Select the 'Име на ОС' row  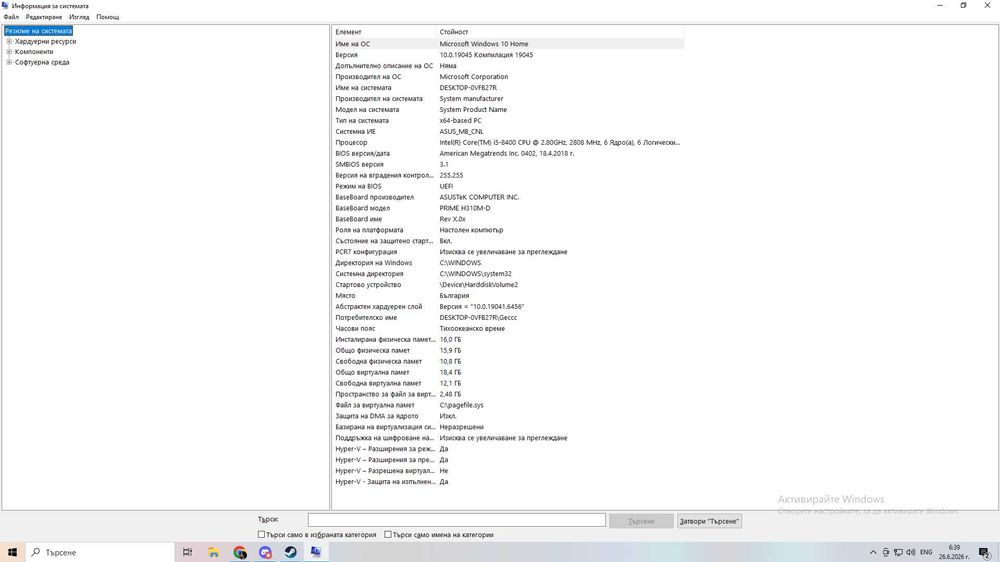point(508,44)
